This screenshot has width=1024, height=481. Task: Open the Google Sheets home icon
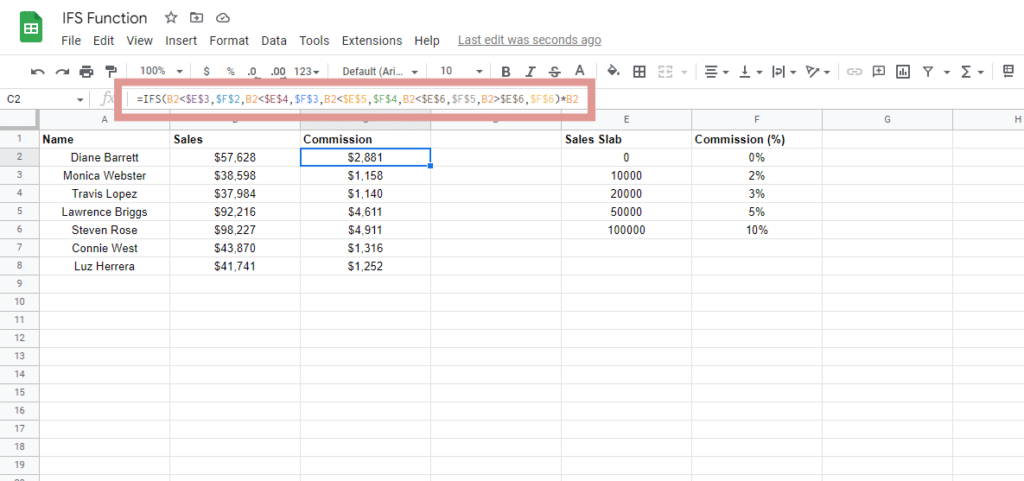click(31, 28)
